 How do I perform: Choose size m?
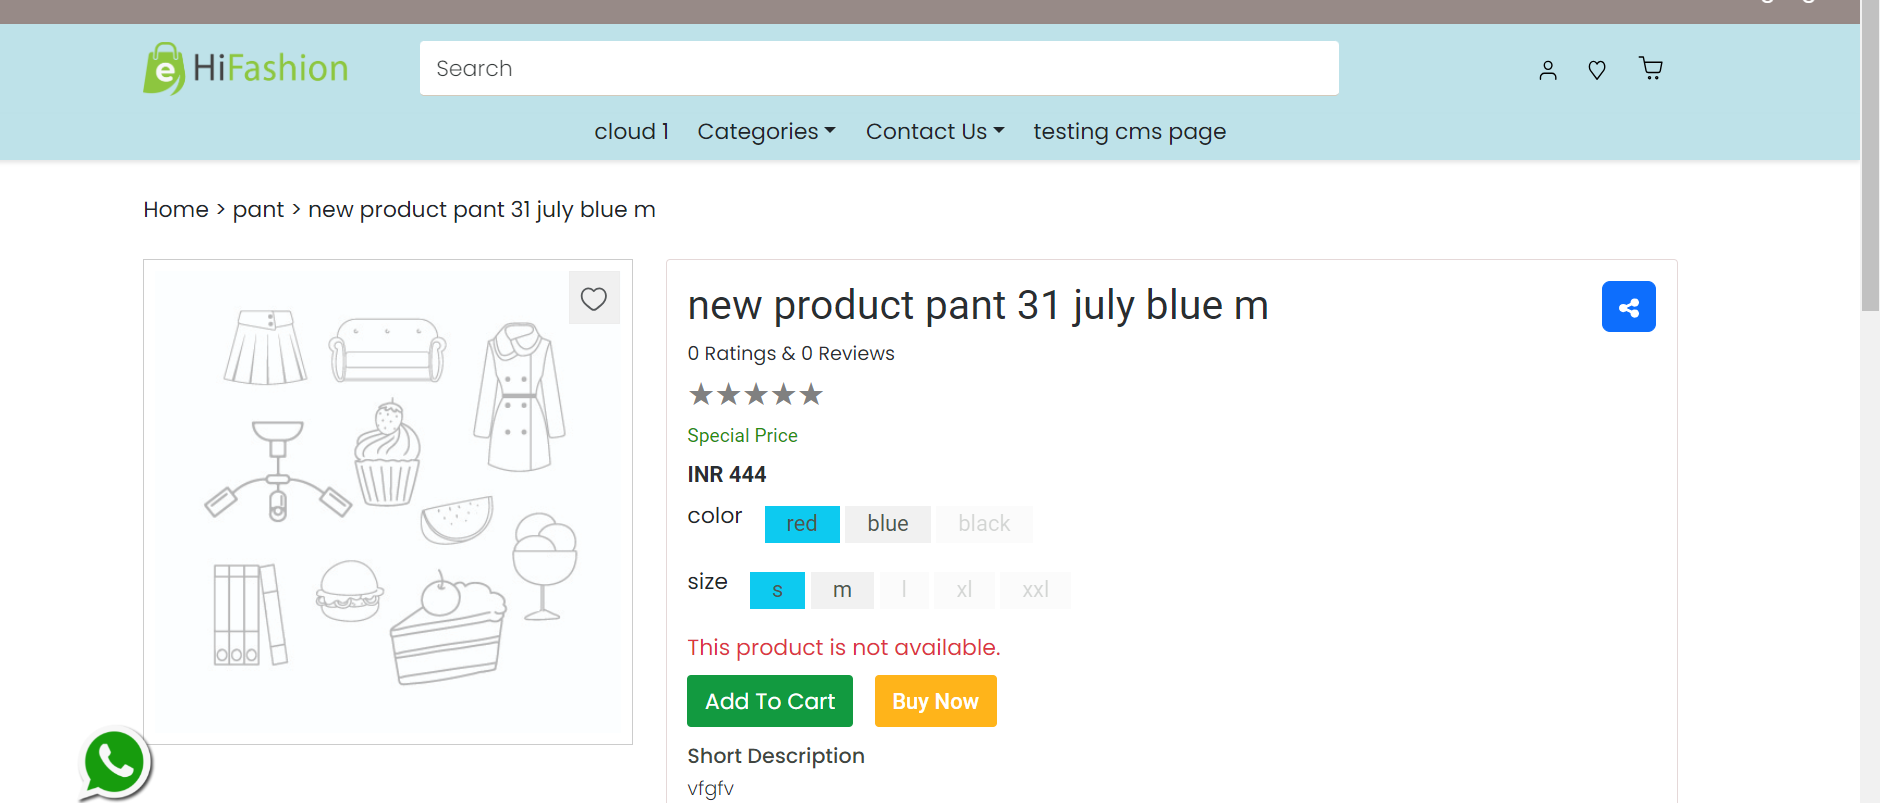(842, 590)
